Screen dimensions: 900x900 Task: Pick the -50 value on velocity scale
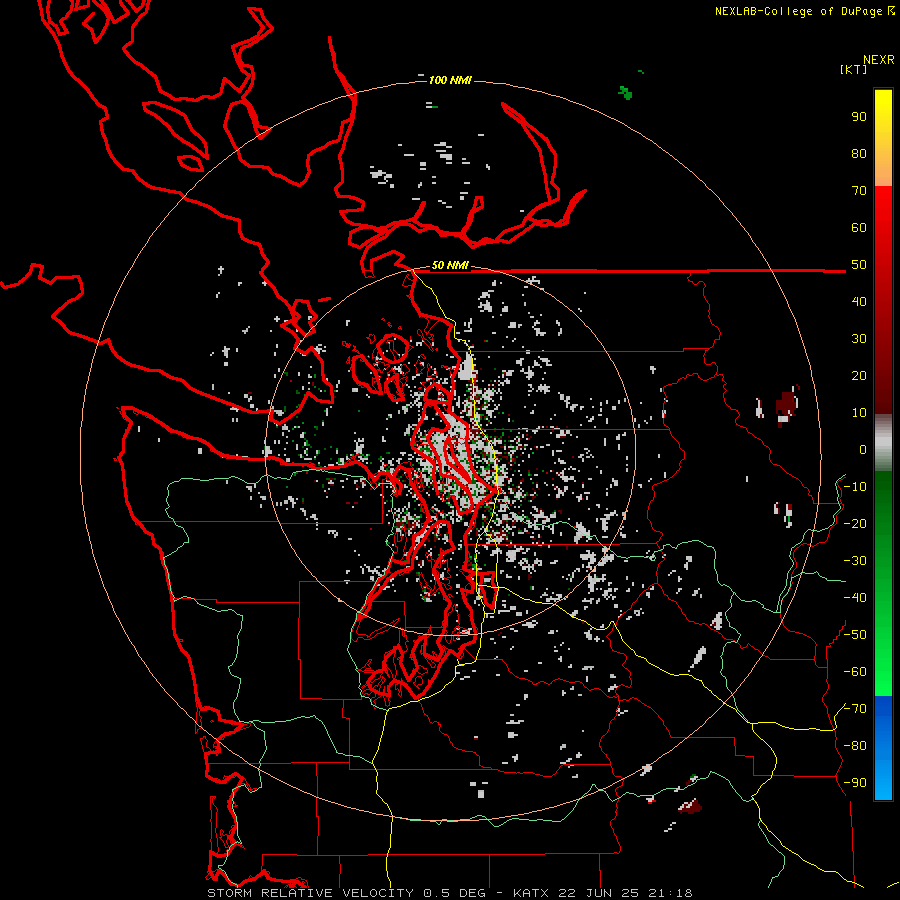click(855, 635)
